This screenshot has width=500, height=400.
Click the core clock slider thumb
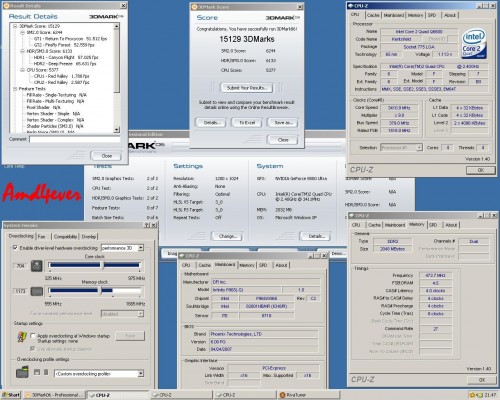pyautogui.click(x=103, y=265)
